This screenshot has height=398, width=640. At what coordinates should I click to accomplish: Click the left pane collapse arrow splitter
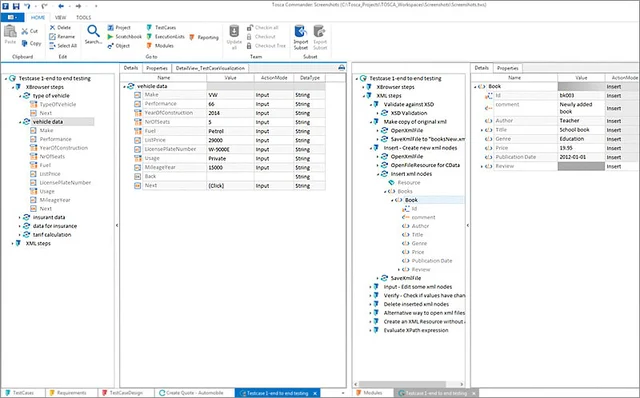117,225
